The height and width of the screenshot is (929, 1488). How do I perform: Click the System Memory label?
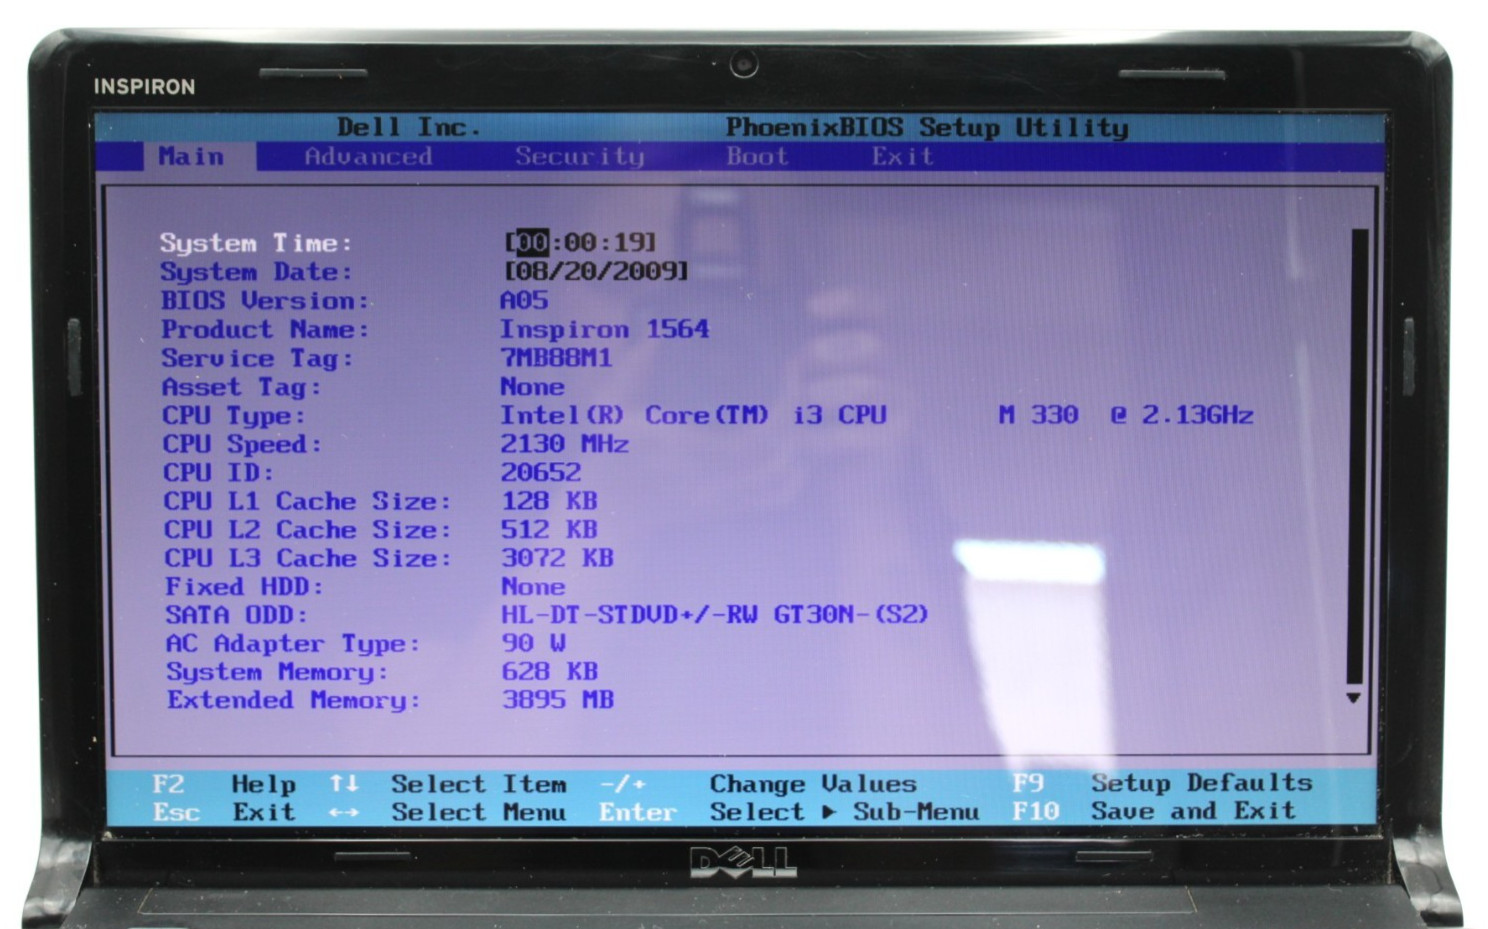(276, 672)
